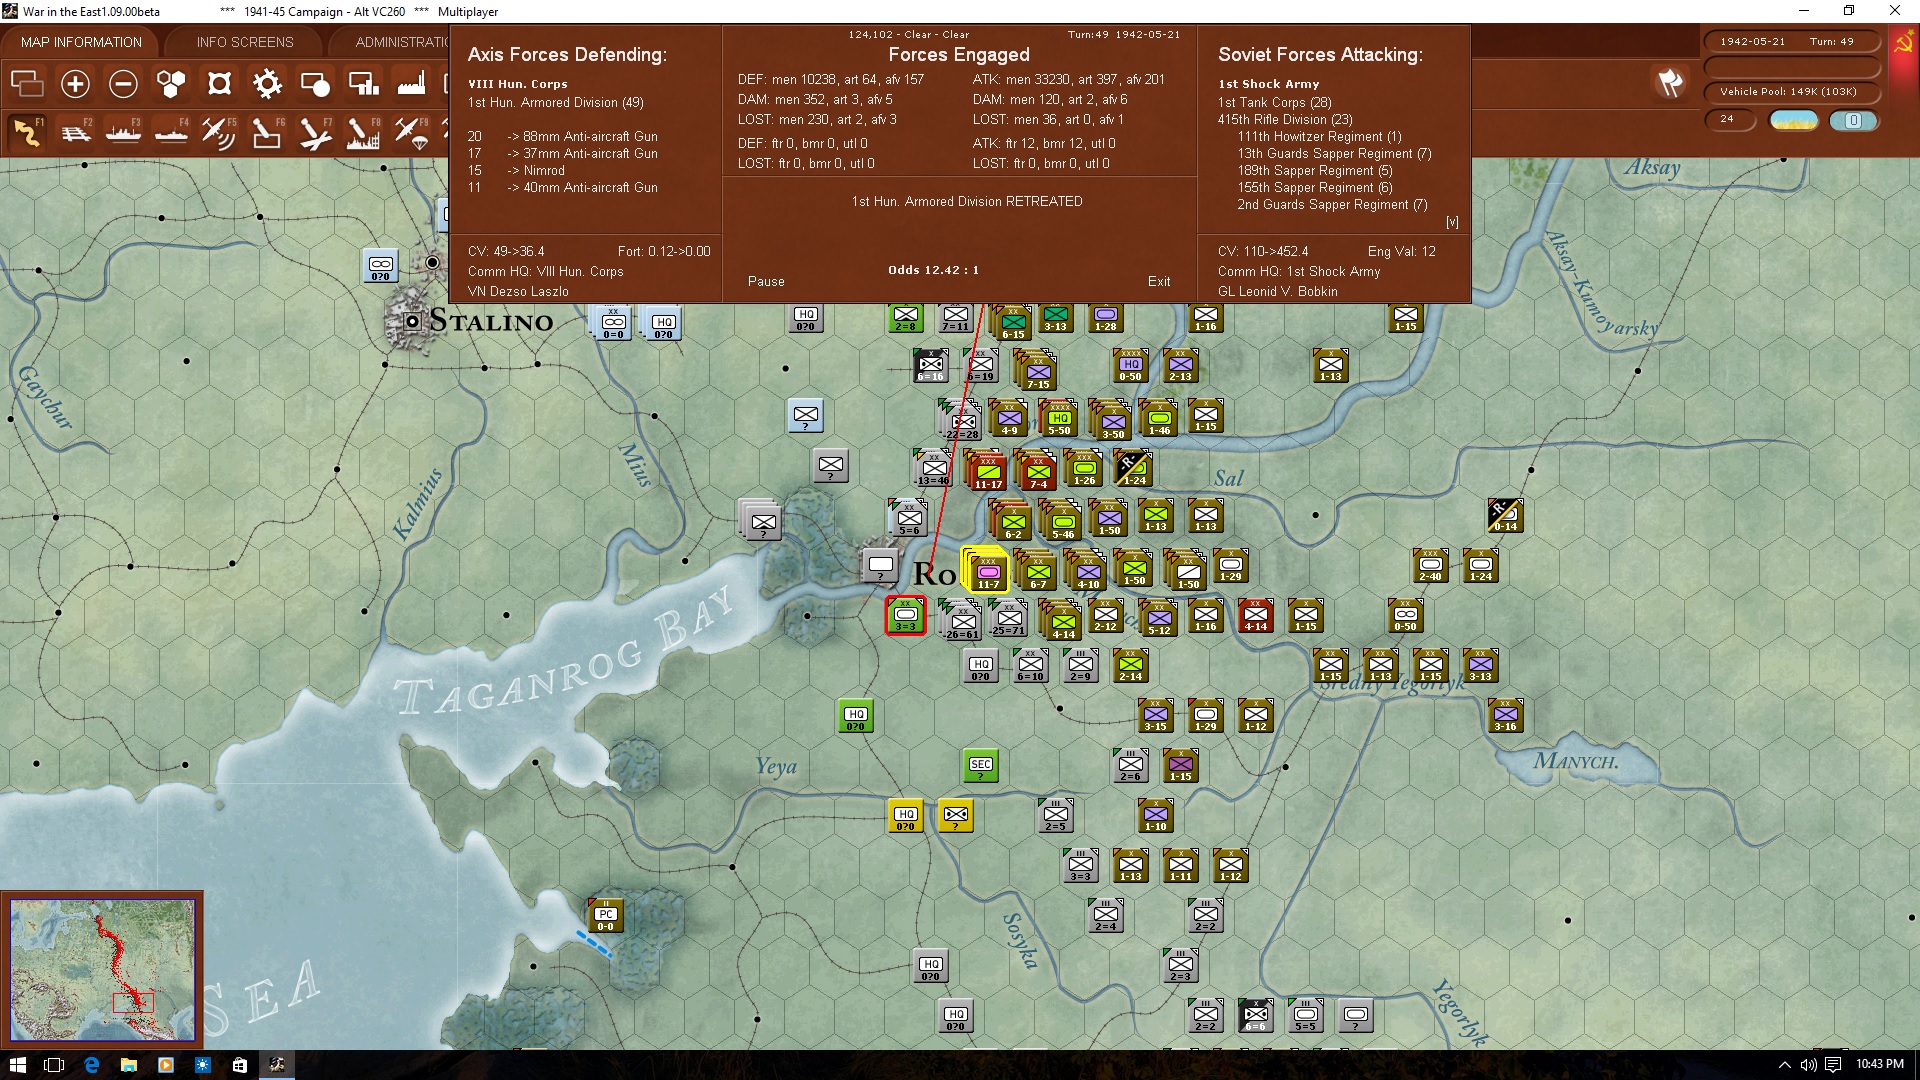Image resolution: width=1920 pixels, height=1080 pixels.
Task: Select the F3 naval transport mode
Action: 124,132
